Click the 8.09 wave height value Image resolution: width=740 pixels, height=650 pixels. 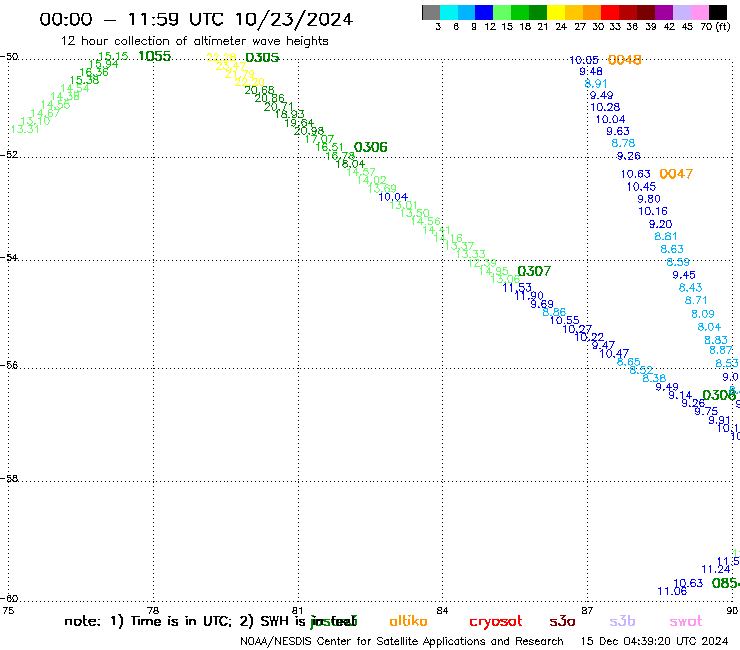[x=703, y=314]
